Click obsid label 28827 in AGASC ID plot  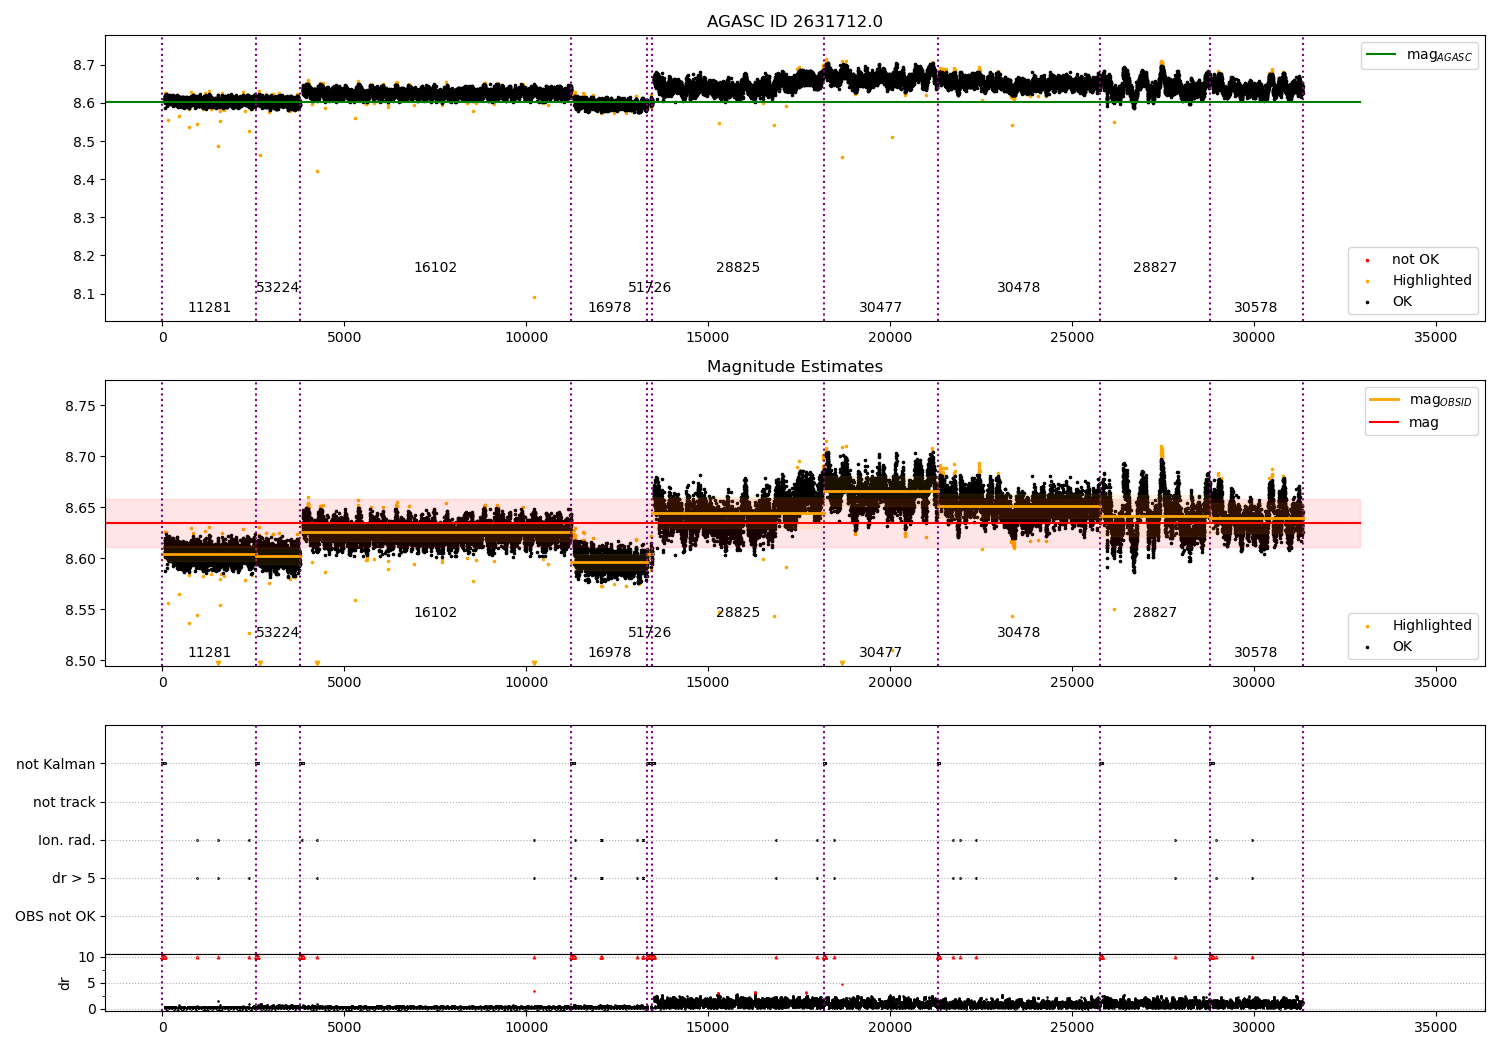pos(1155,268)
